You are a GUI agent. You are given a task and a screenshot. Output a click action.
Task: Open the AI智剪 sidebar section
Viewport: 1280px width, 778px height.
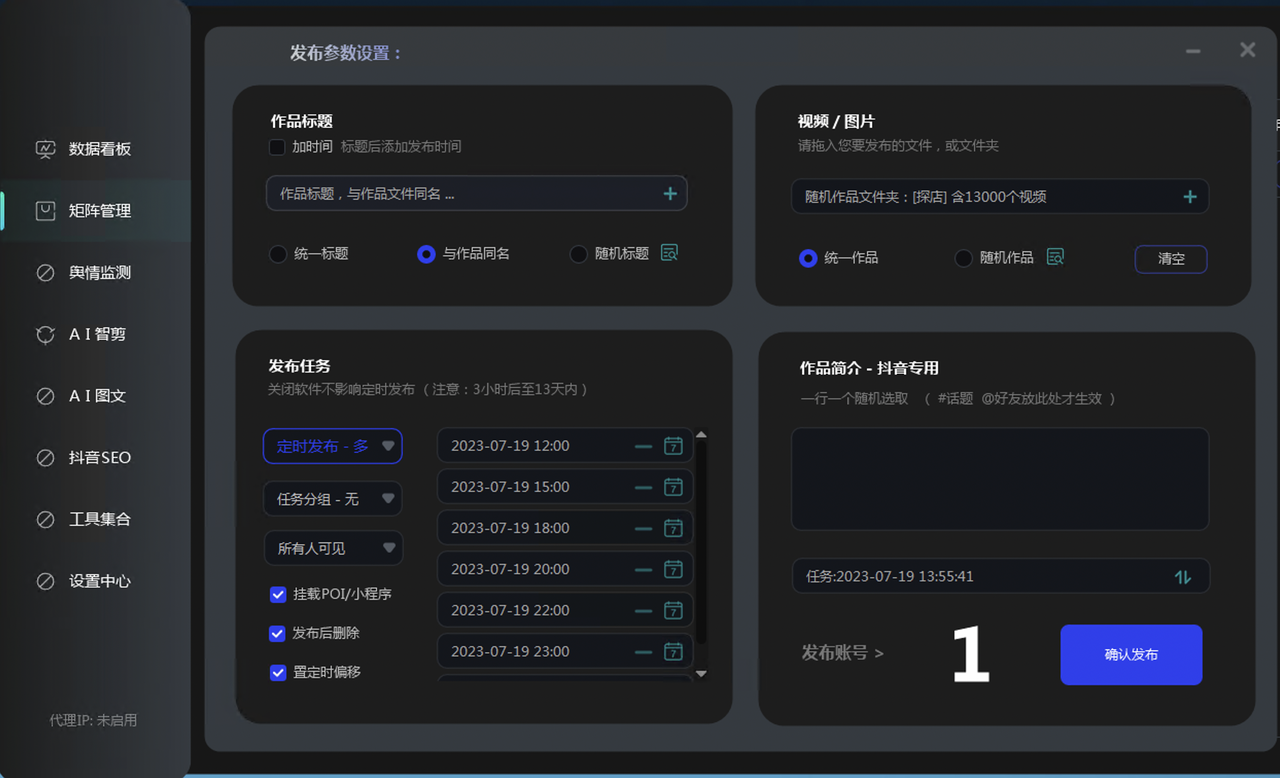97,335
